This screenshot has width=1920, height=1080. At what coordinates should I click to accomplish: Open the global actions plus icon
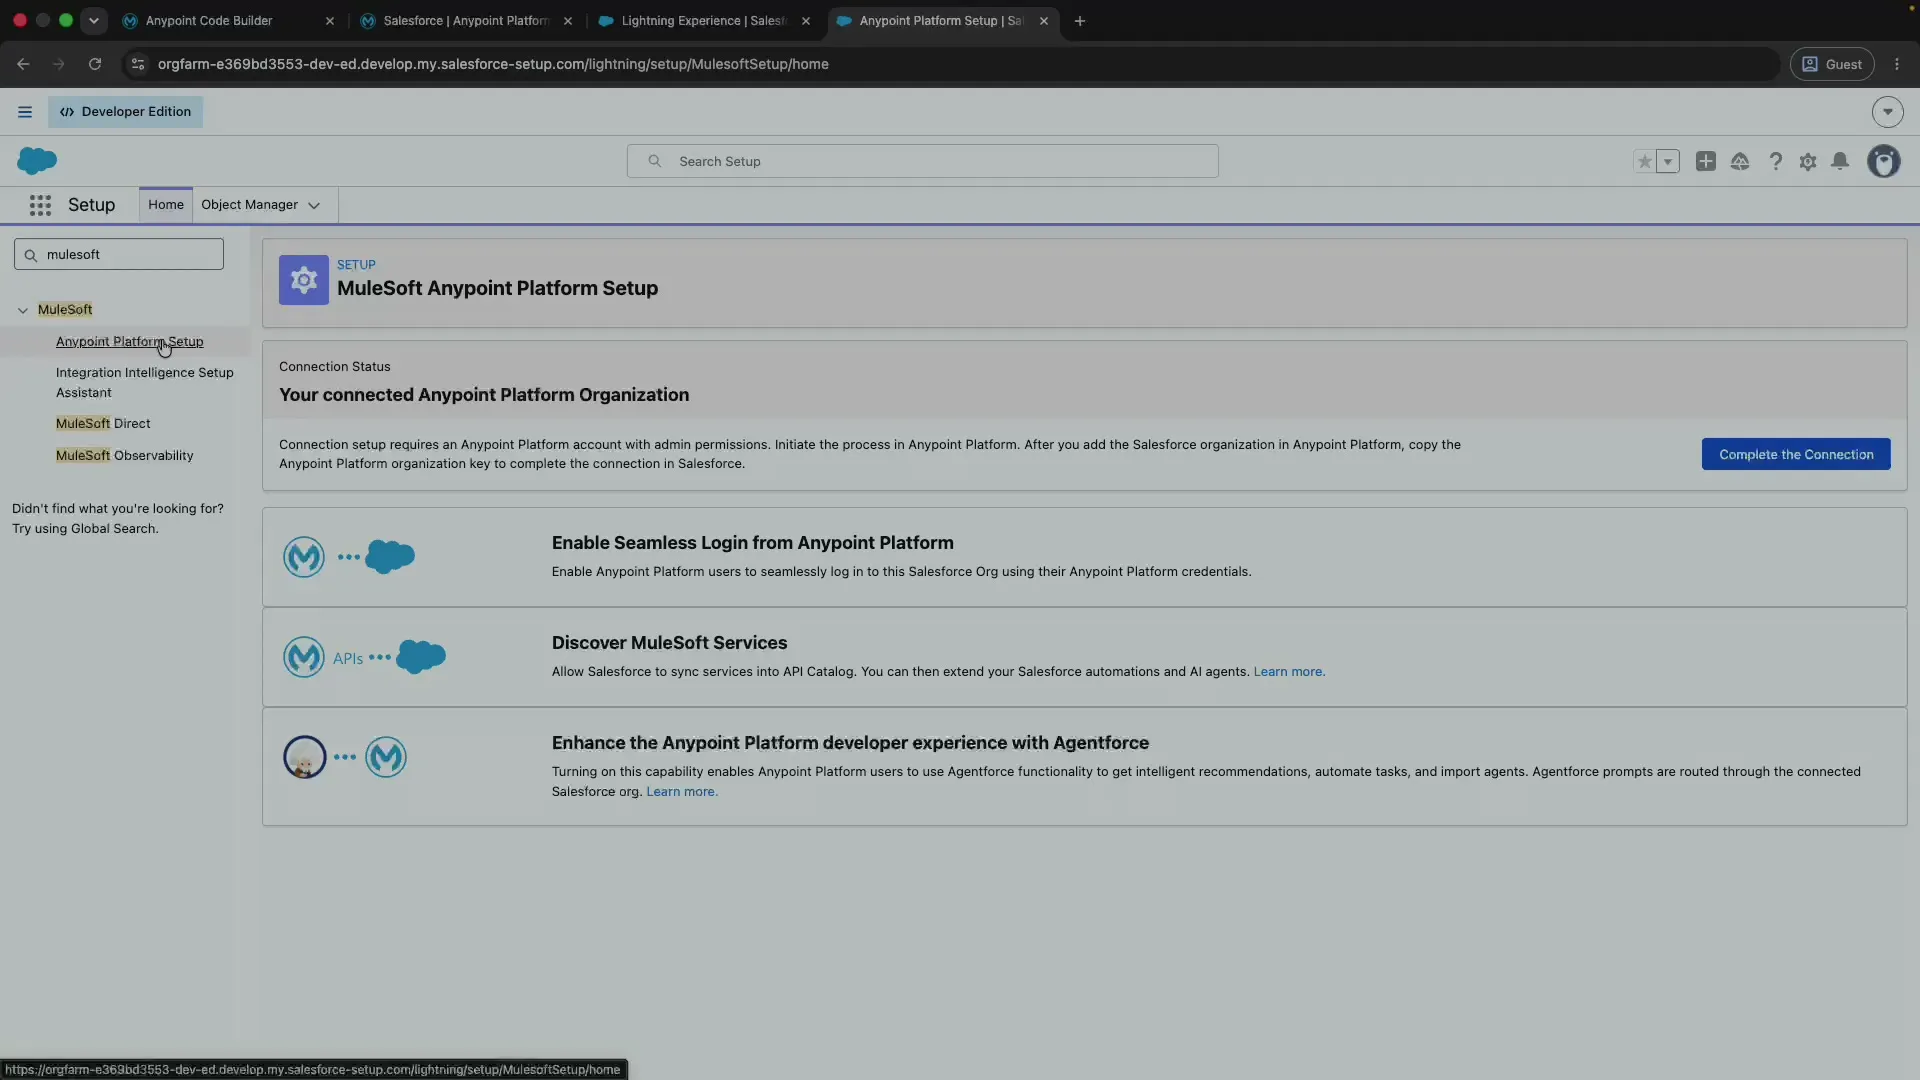pyautogui.click(x=1706, y=161)
